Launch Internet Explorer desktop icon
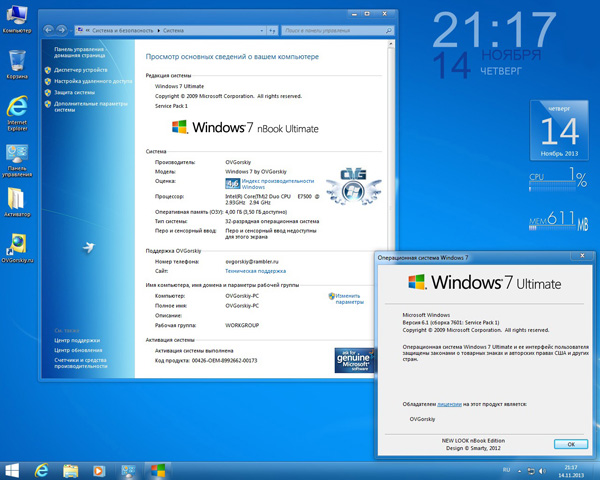Viewport: 600px width, 480px height. click(x=17, y=113)
